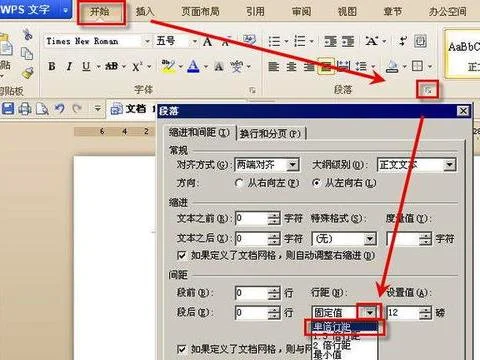Click the text highlight color icon

point(168,66)
